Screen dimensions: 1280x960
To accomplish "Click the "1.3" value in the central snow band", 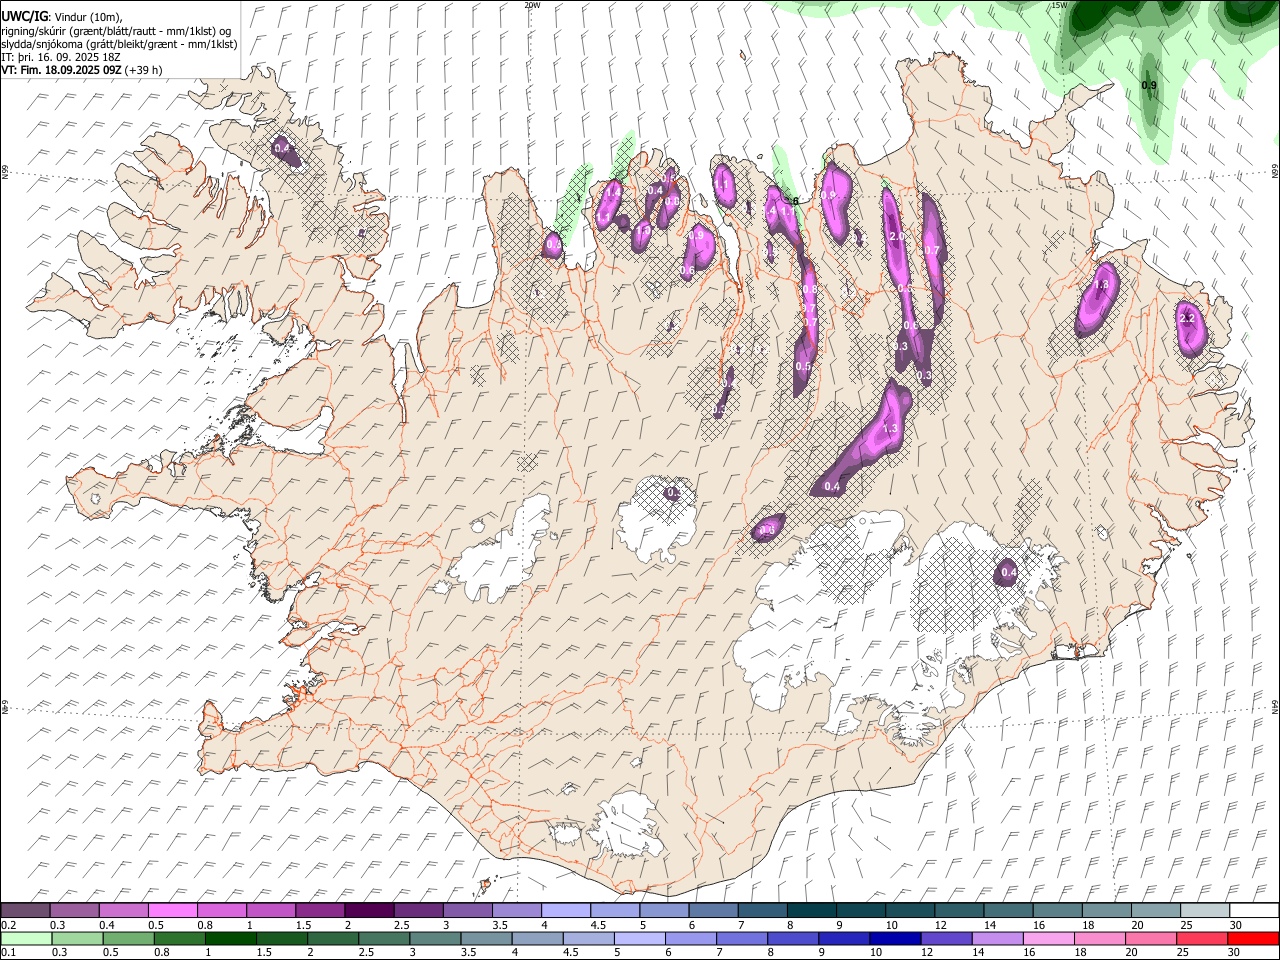I will (892, 429).
